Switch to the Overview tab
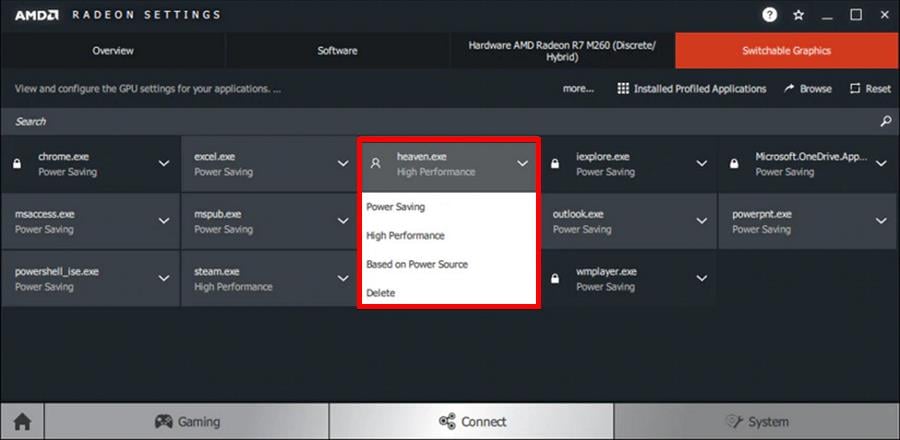The image size is (900, 440). coord(112,50)
